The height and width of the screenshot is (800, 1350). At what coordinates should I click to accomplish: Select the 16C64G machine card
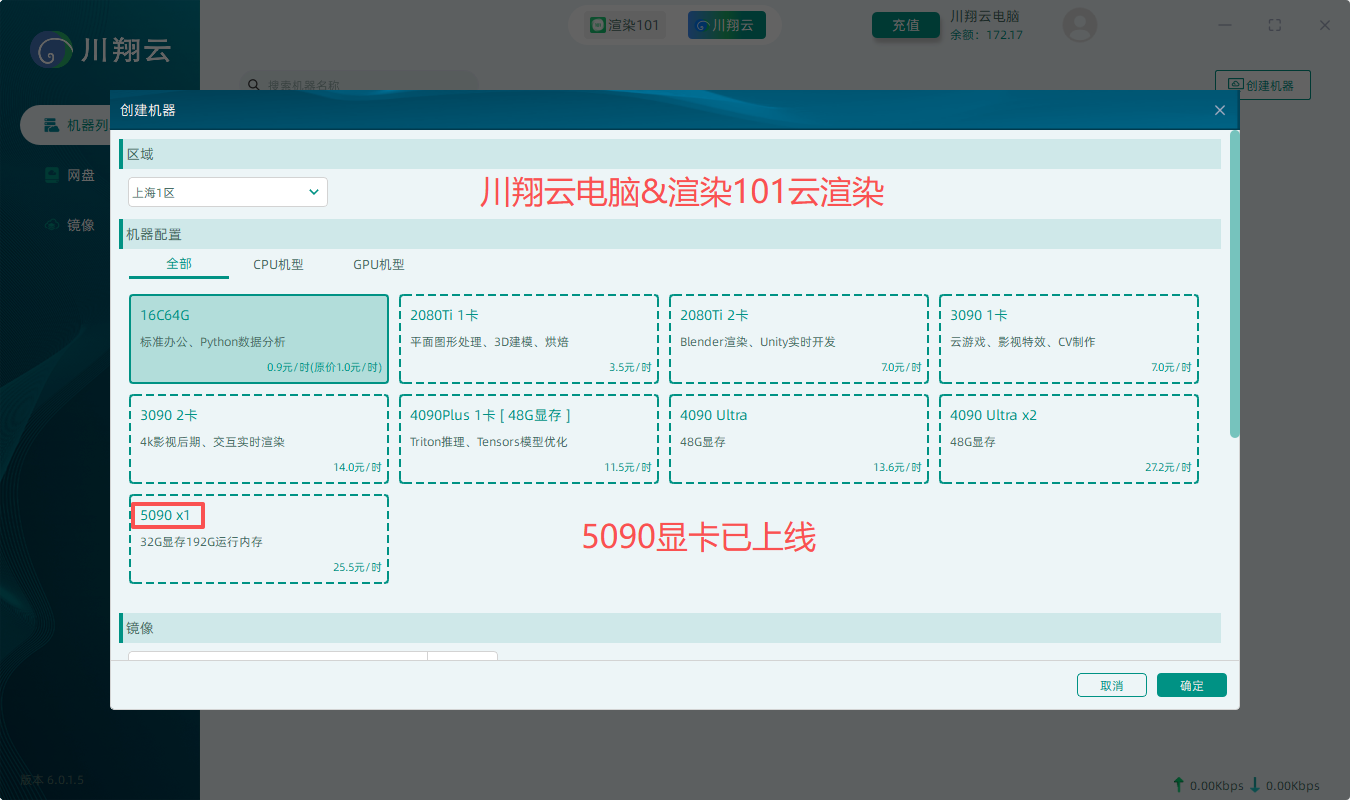(x=259, y=339)
